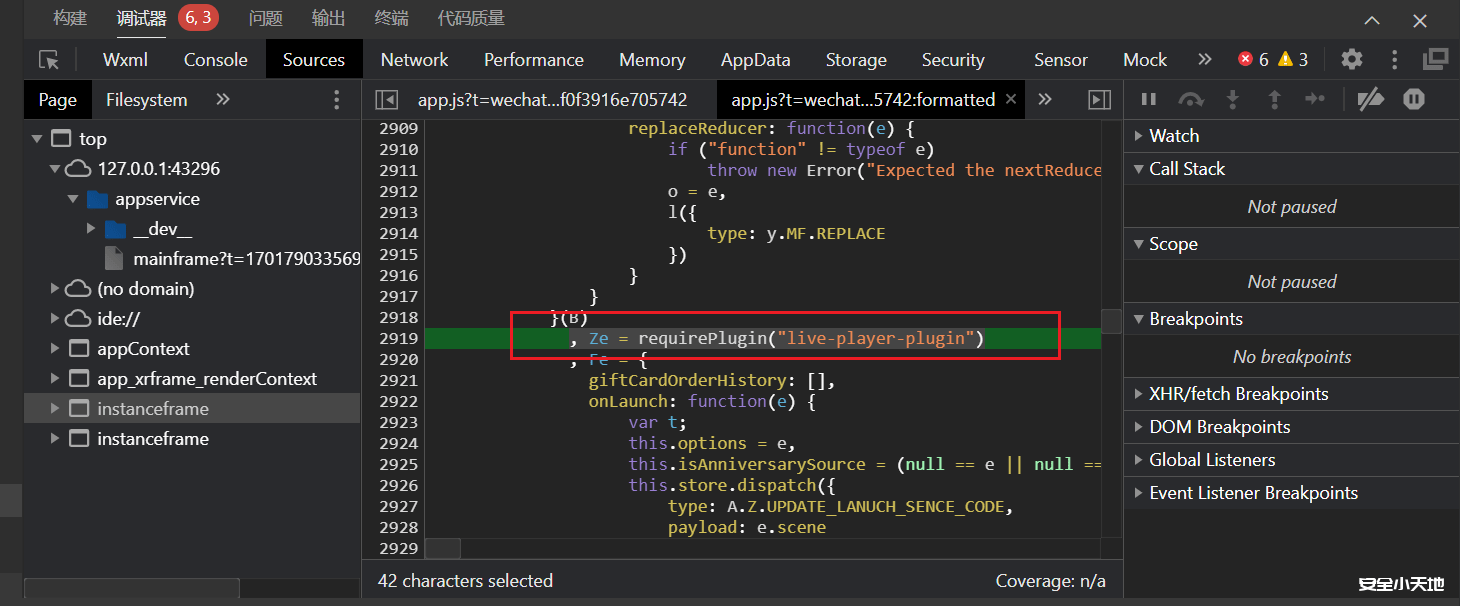Viewport: 1460px width, 606px height.
Task: Open DevTools settings gear
Action: 1351,60
